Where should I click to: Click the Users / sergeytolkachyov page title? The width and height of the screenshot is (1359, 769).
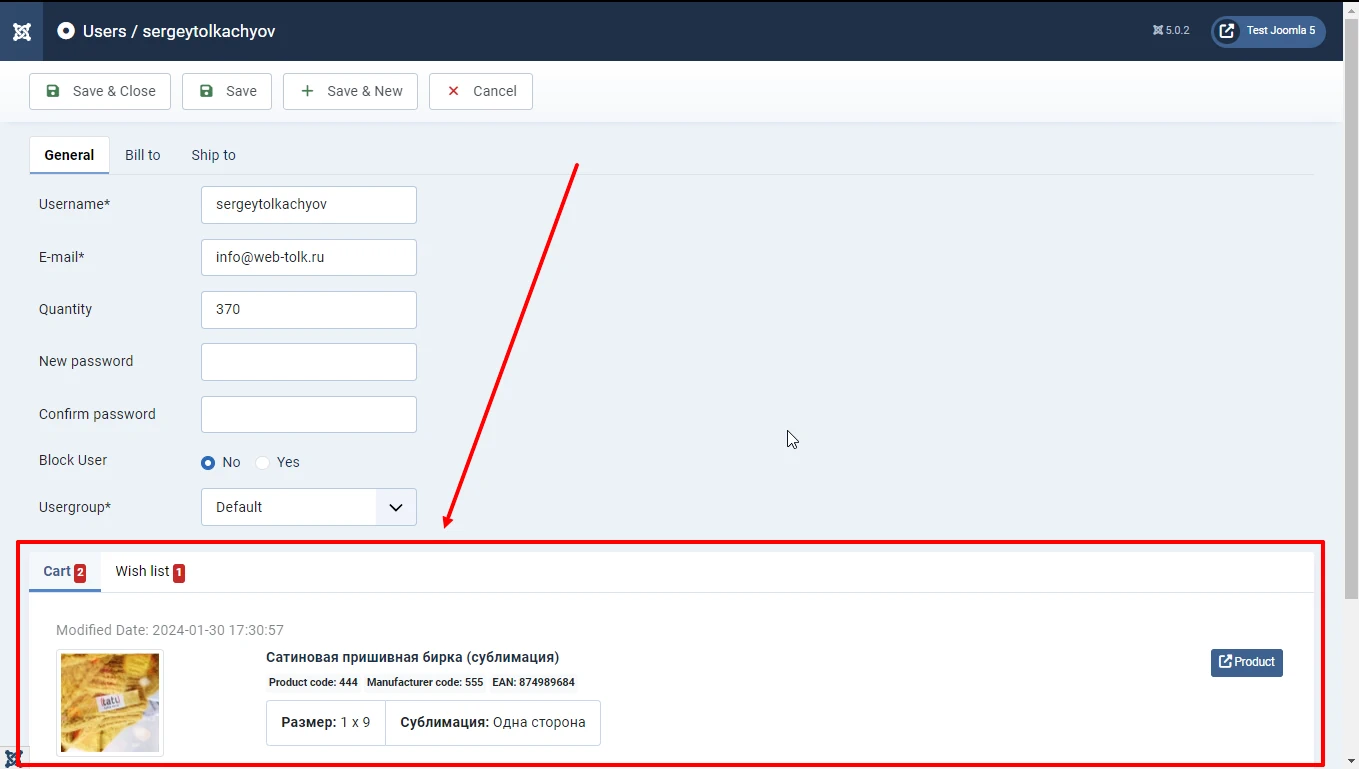[x=179, y=31]
